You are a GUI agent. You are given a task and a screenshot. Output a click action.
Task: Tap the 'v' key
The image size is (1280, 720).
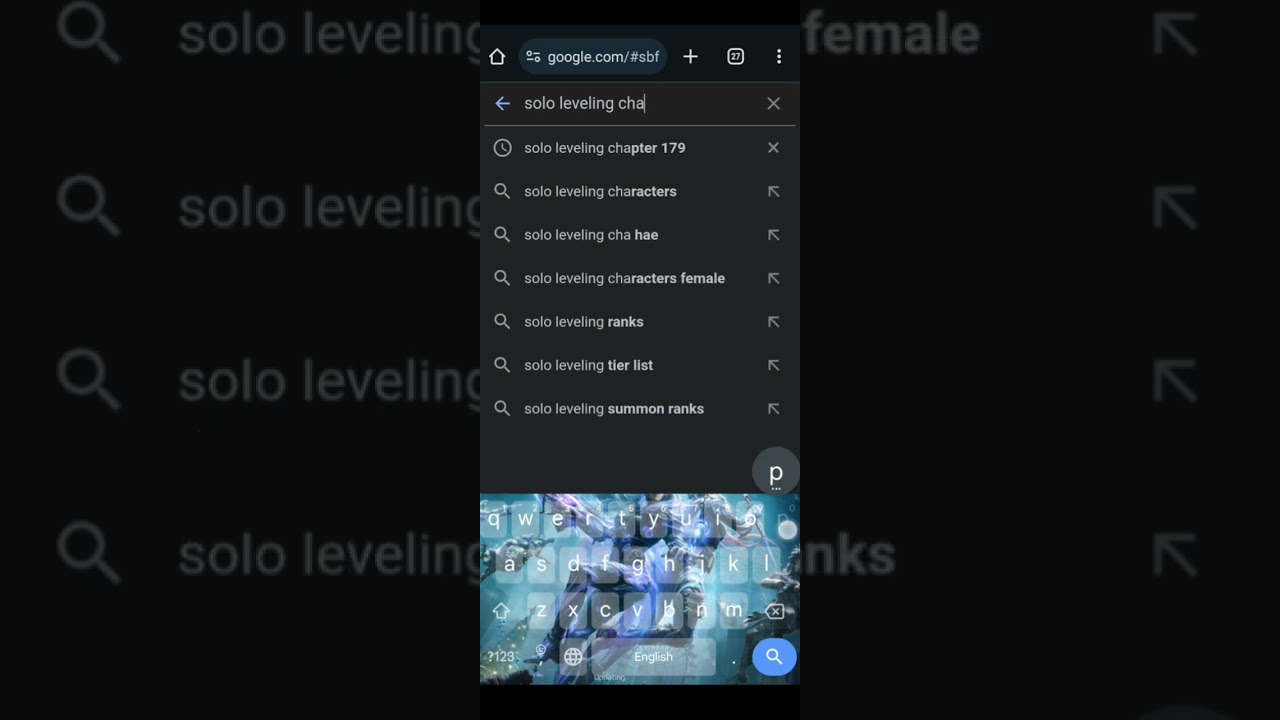pyautogui.click(x=637, y=611)
